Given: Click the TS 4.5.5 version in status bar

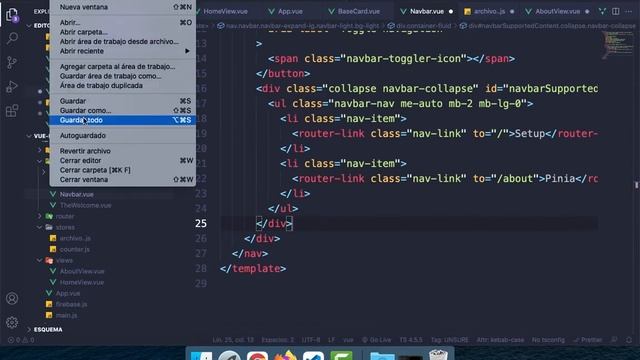Looking at the screenshot, I should [411, 340].
